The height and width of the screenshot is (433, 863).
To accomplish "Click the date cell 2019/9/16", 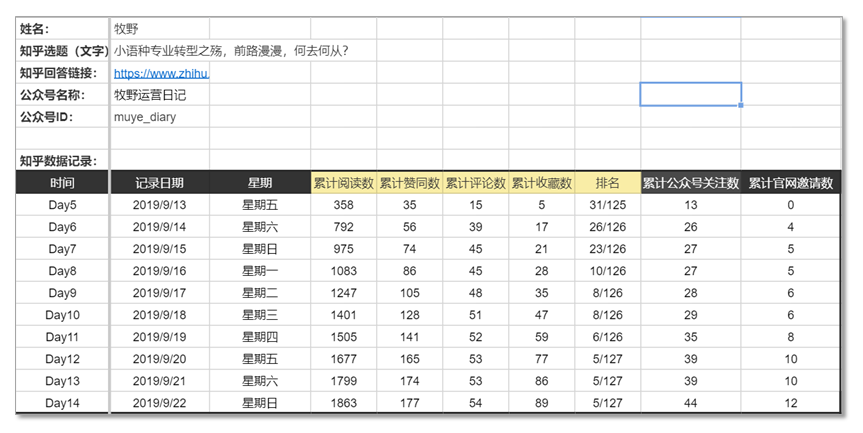I will coord(160,271).
